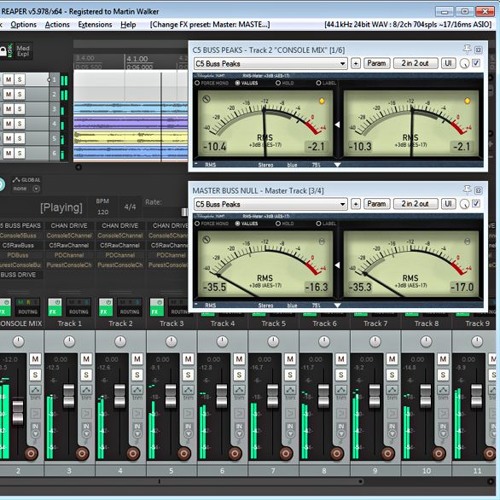Select FORCE MONO radio in C5 BUSS PEAKS meter
This screenshot has width=500, height=500.
click(197, 83)
